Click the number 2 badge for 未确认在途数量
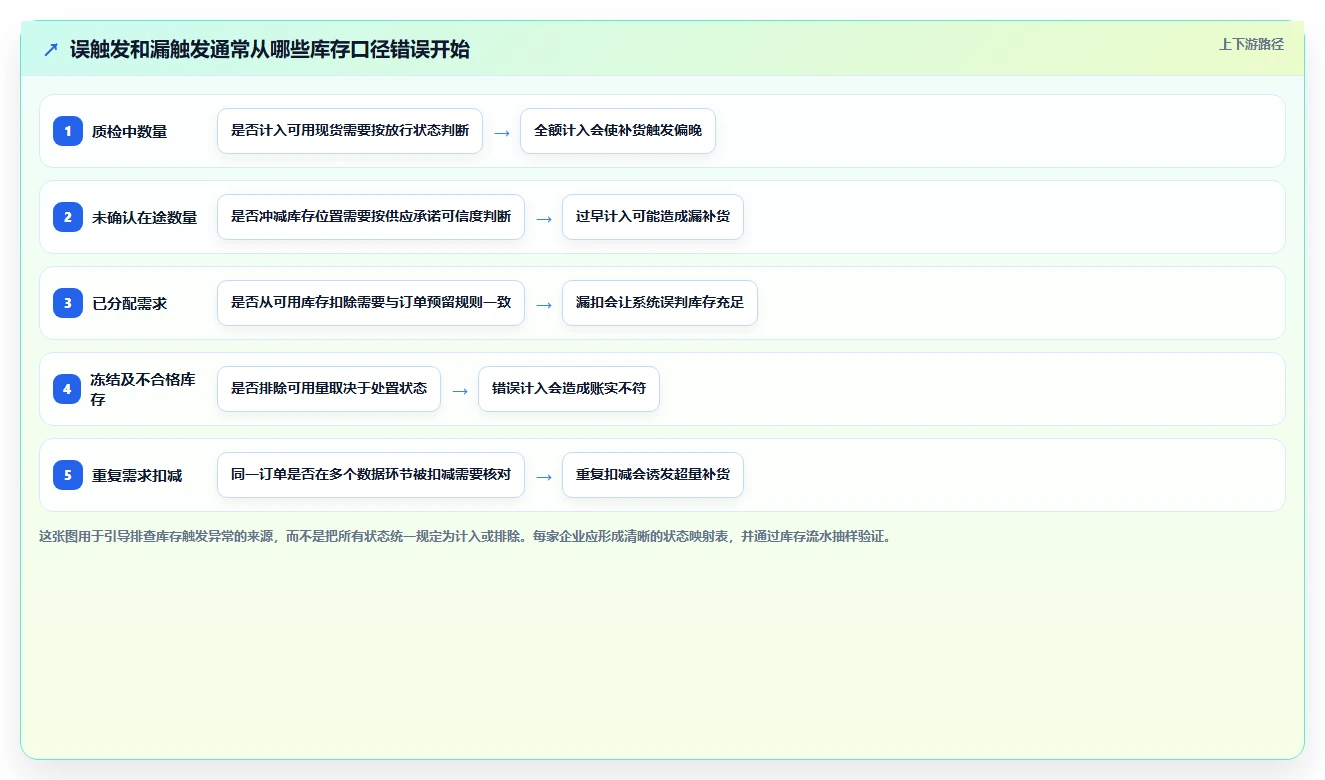Screen dimensions: 1325x780 pos(68,217)
